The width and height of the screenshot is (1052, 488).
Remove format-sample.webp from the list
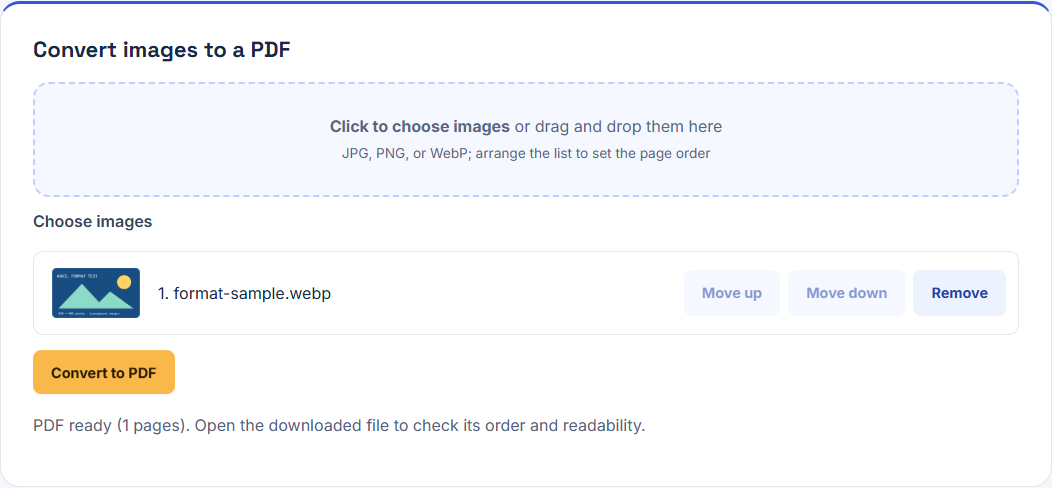click(x=959, y=293)
